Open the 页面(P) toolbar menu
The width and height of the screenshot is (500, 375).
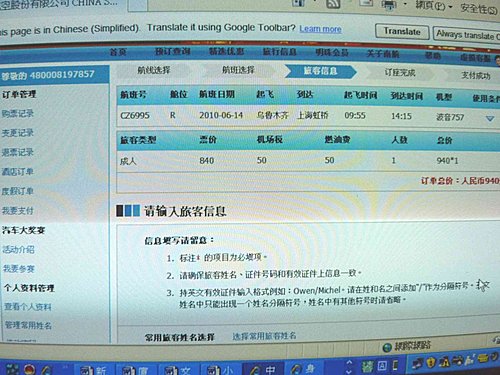coord(433,6)
